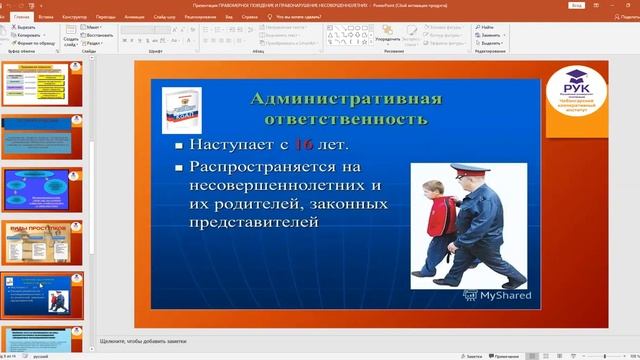Toggle Comments (Примечания) in status bar
The width and height of the screenshot is (640, 360).
coord(504,356)
